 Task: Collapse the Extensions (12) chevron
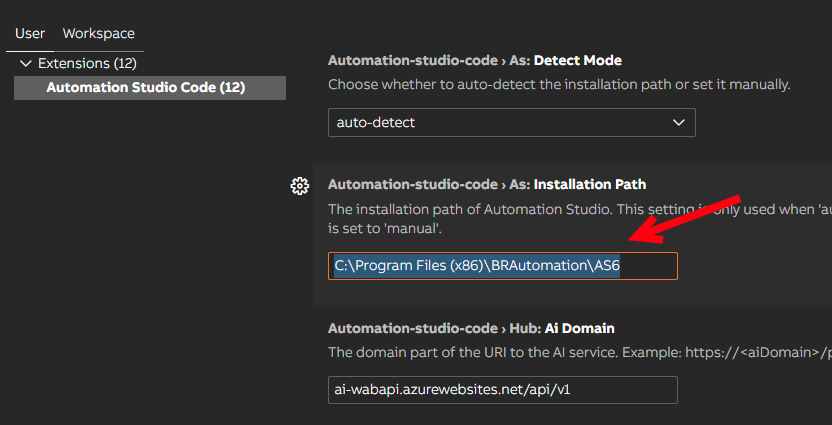[25, 63]
